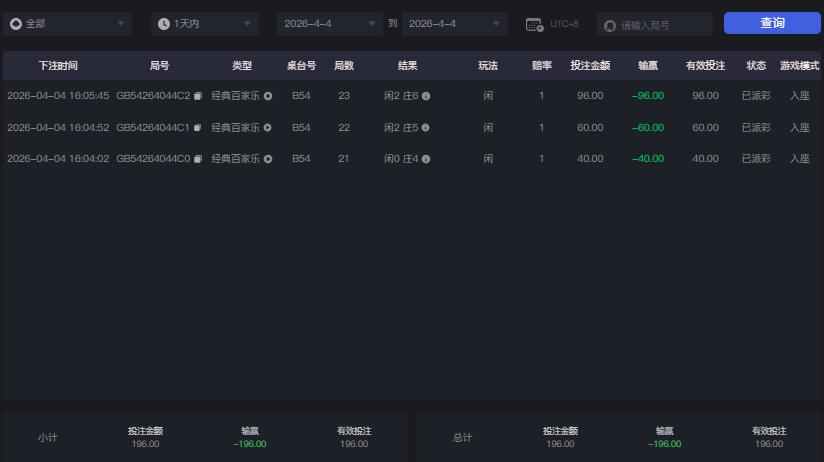The height and width of the screenshot is (462, 824).
Task: Copy round number GB54264044C1
Action: tap(197, 128)
